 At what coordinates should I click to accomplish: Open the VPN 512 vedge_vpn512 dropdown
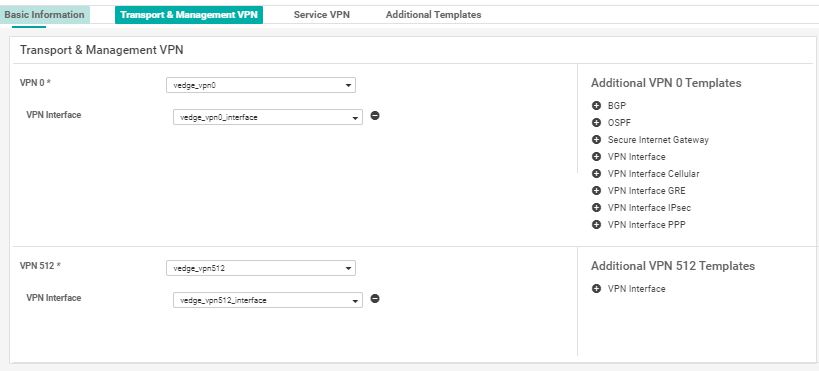click(261, 268)
